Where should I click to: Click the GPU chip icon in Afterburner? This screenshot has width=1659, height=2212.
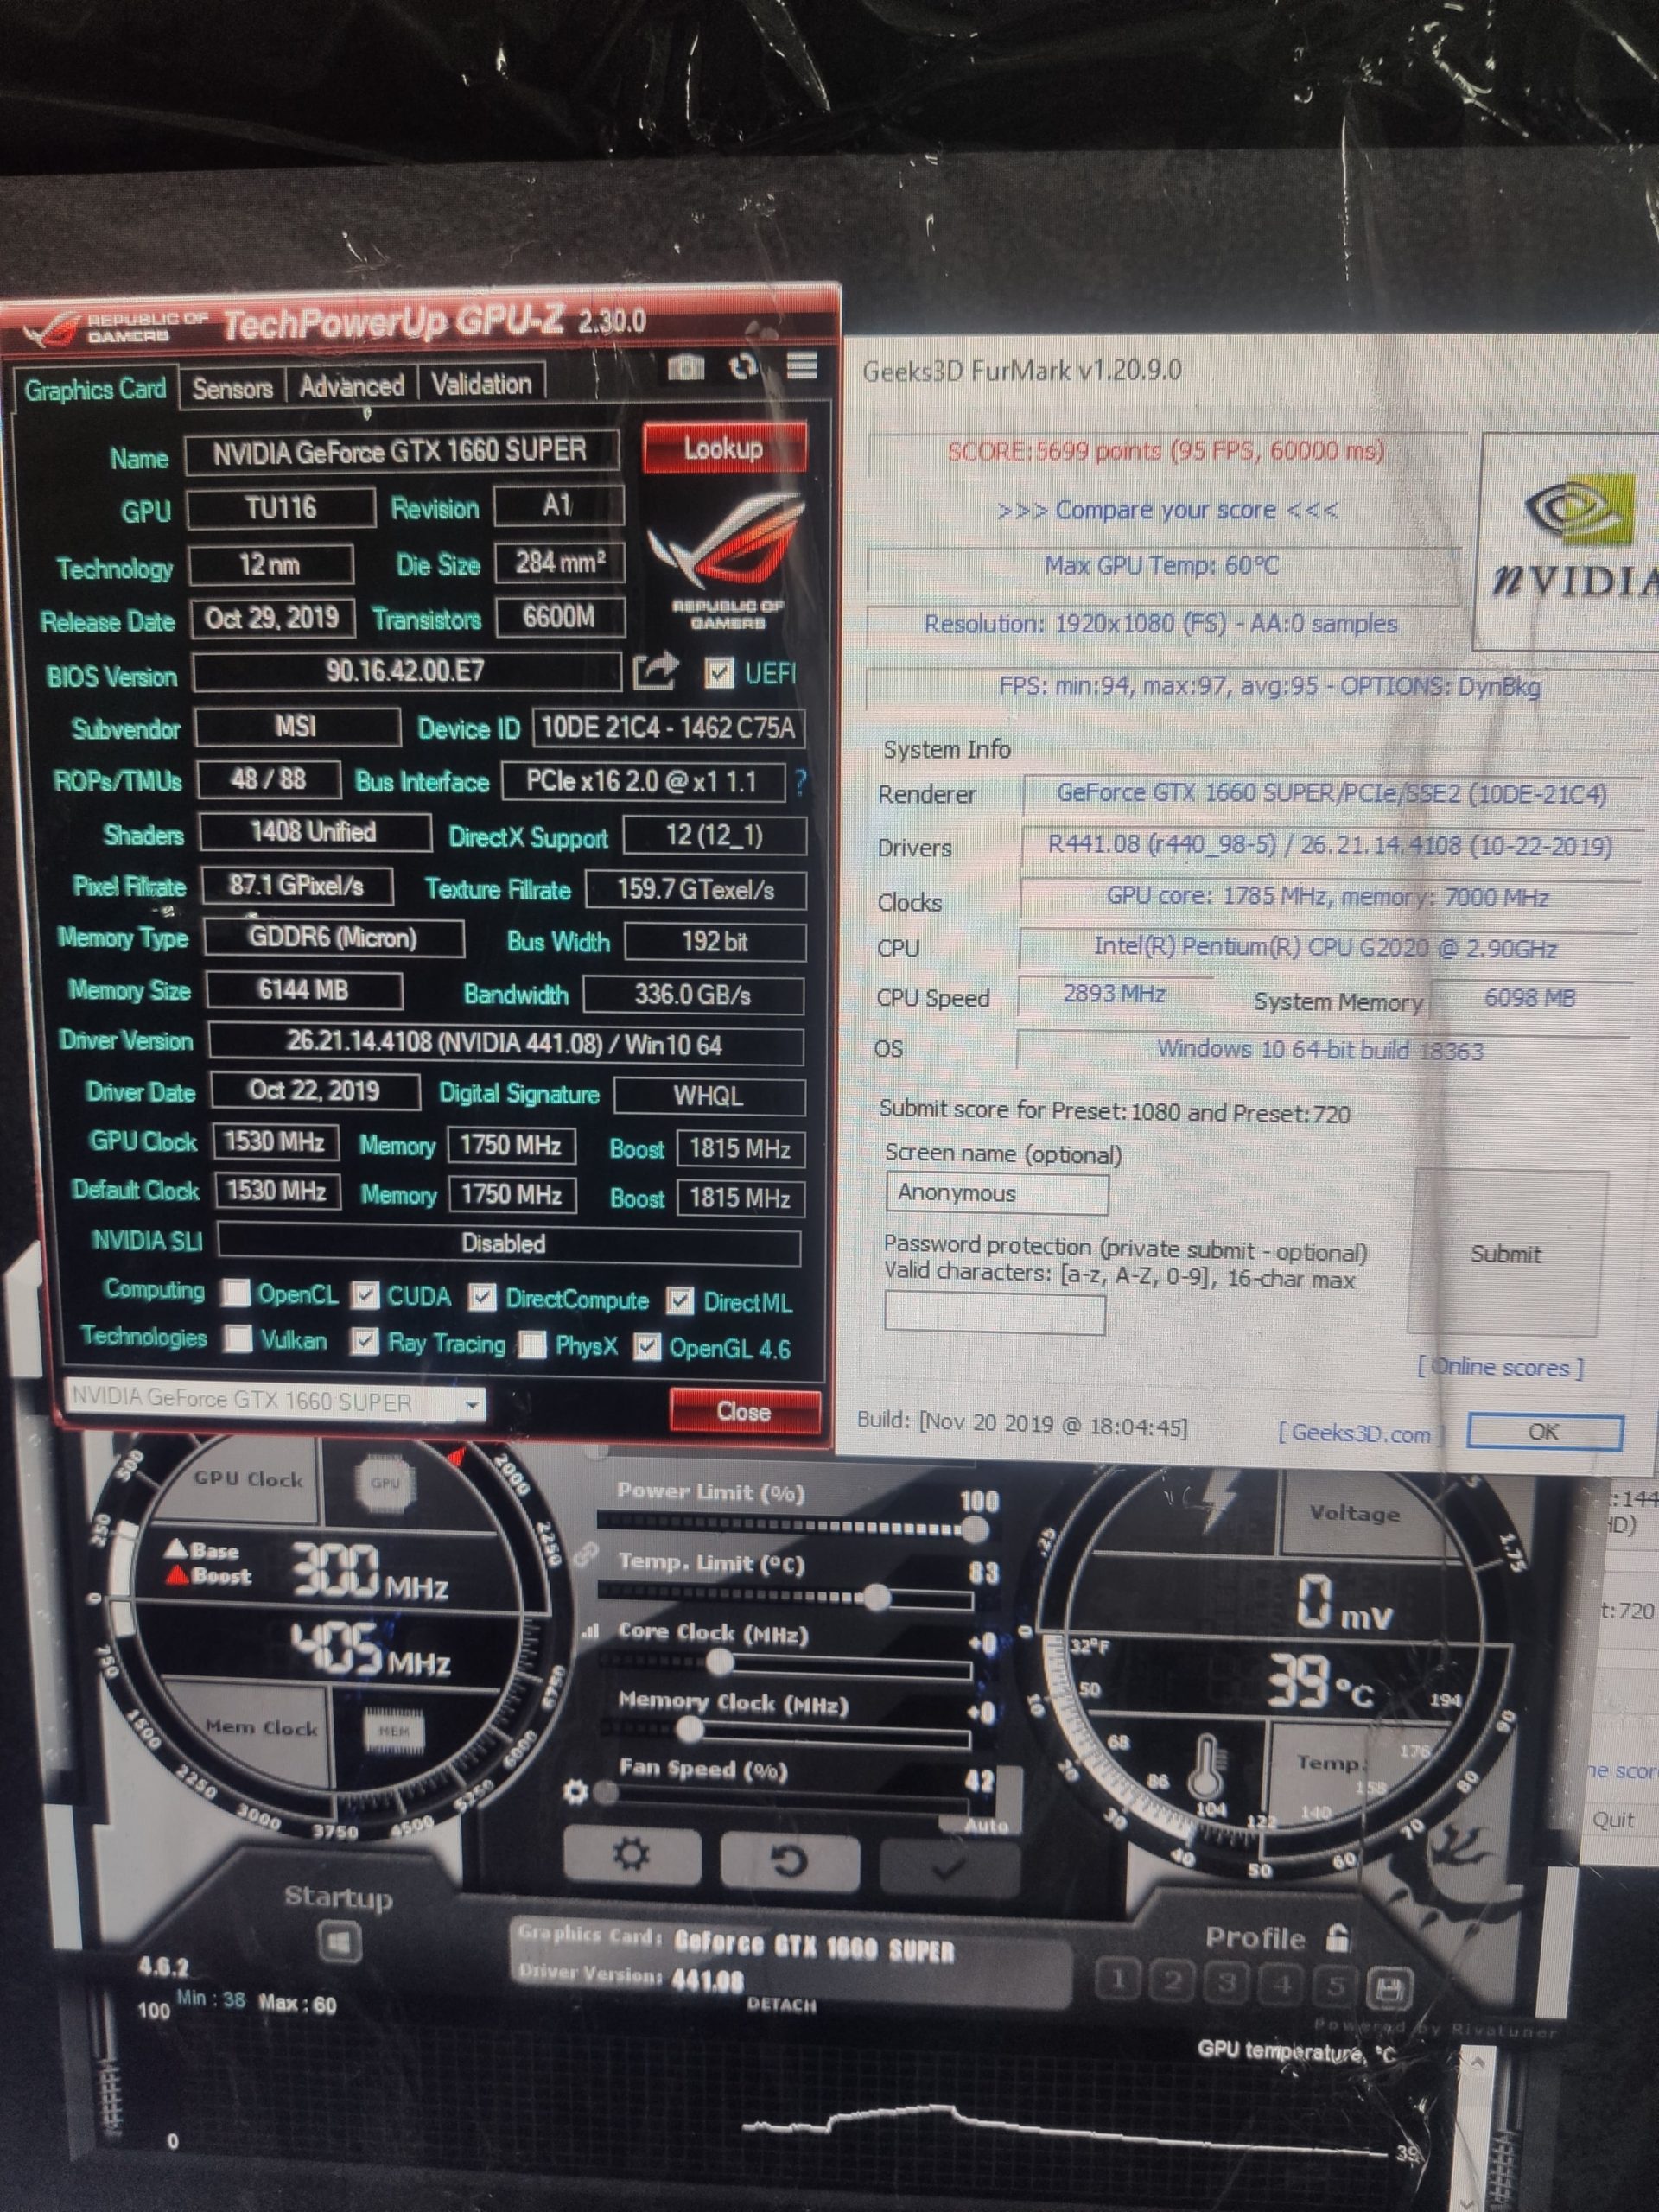(385, 1483)
